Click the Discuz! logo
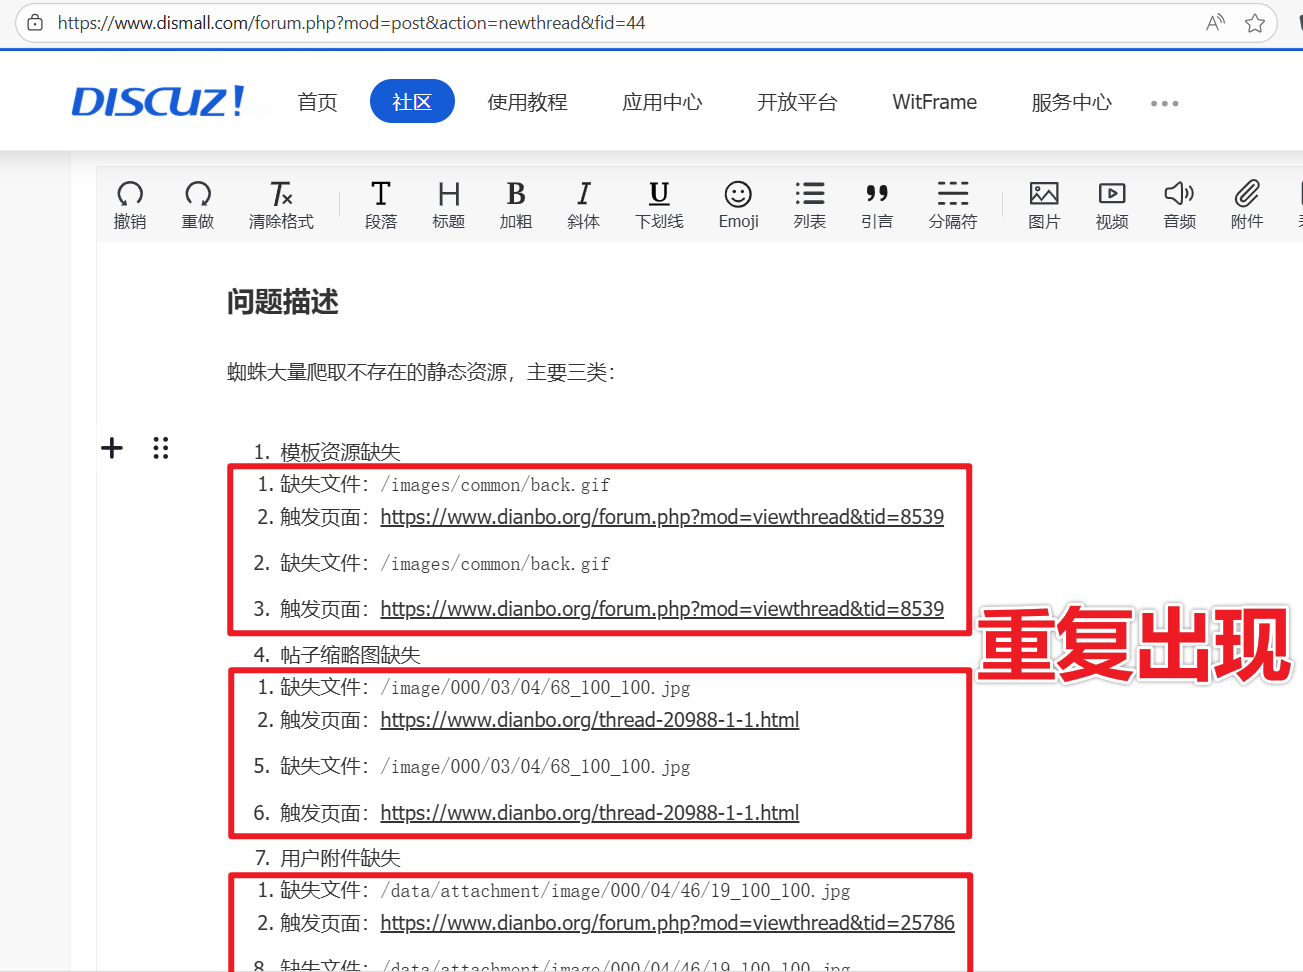 coord(158,102)
